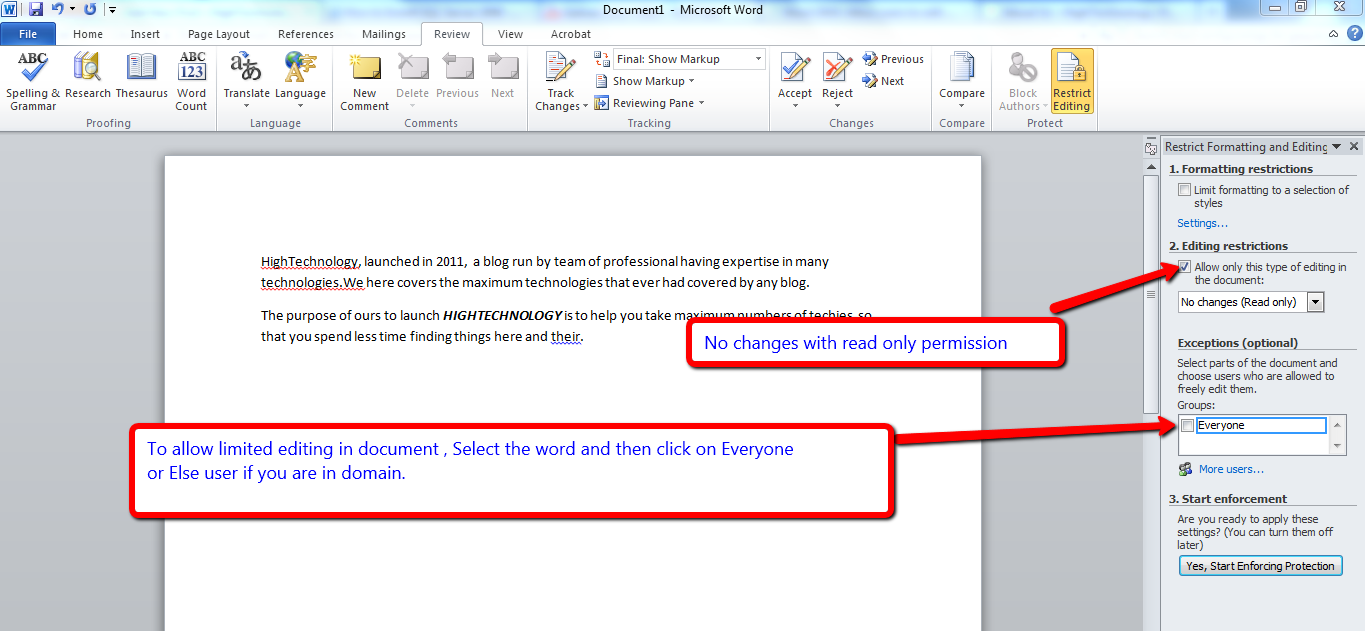Close the Restrict Formatting and Editing pane
Viewport: 1365px width, 631px height.
pos(1354,146)
